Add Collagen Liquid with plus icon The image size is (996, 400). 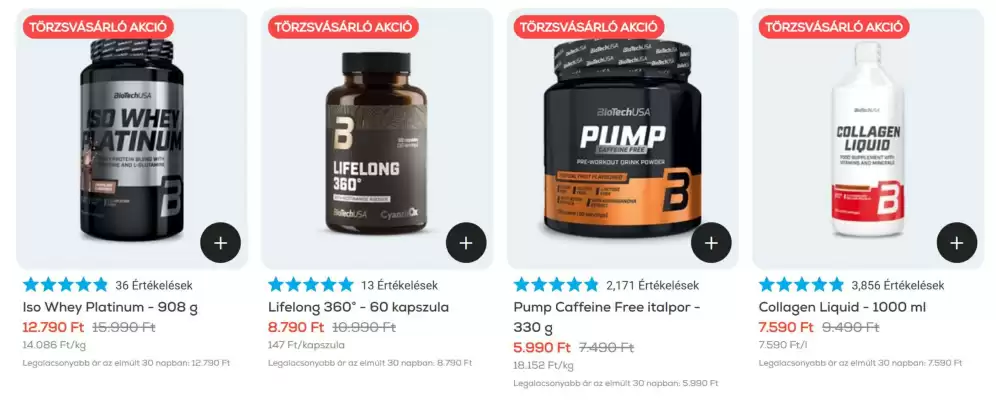[957, 243]
